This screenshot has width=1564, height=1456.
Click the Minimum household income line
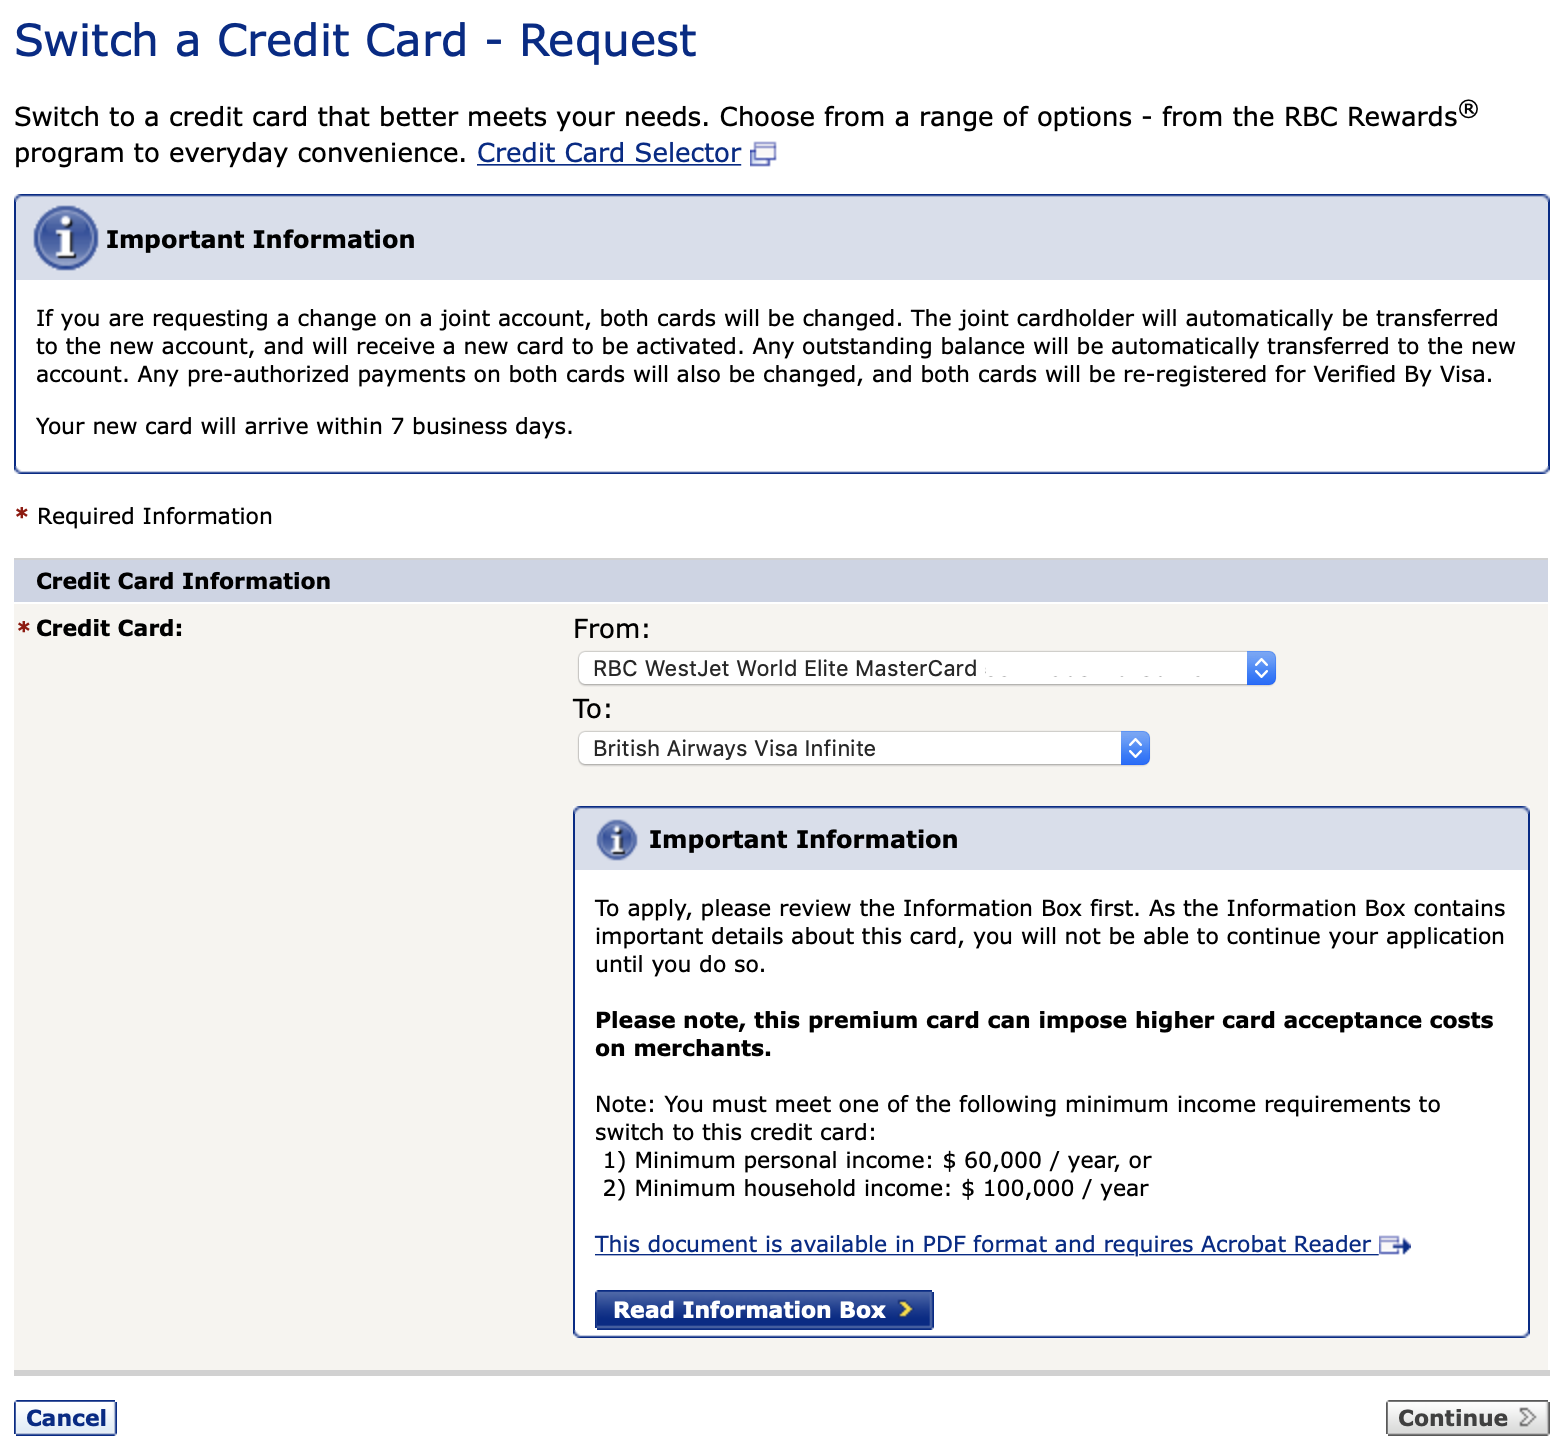tap(875, 1188)
